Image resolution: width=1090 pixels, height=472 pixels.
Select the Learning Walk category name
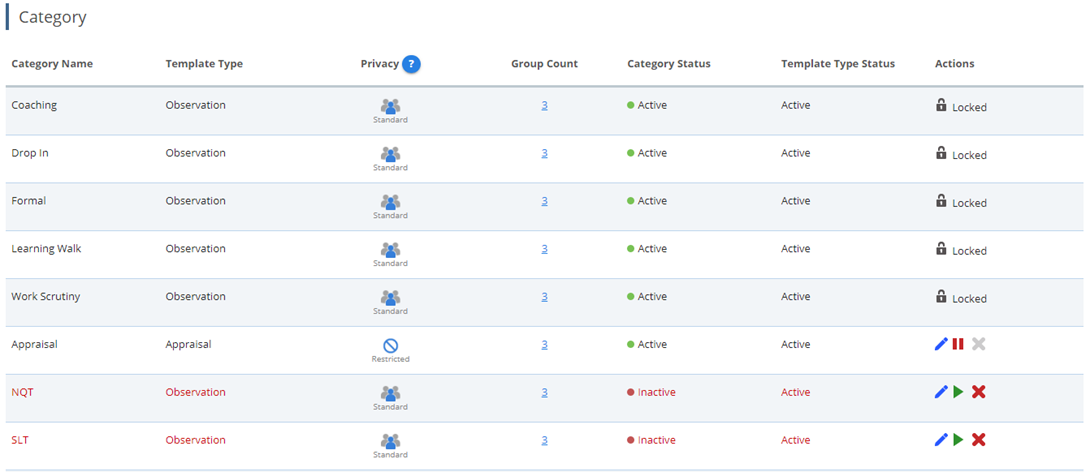pos(46,249)
